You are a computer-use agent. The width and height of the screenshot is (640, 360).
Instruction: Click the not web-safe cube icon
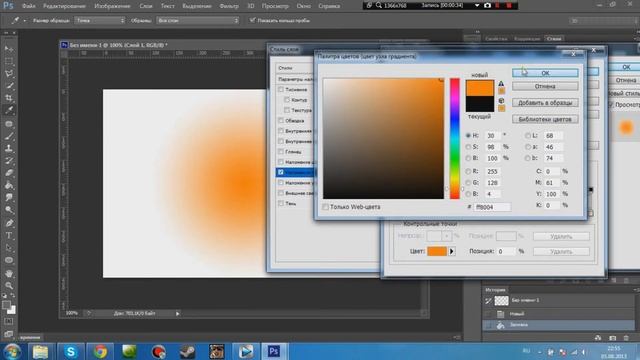pyautogui.click(x=501, y=100)
